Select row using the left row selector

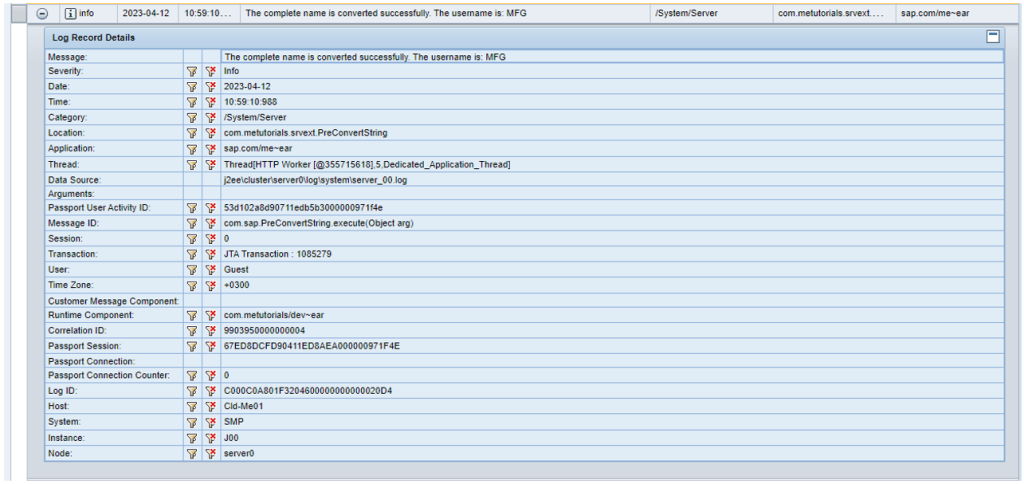(x=17, y=14)
